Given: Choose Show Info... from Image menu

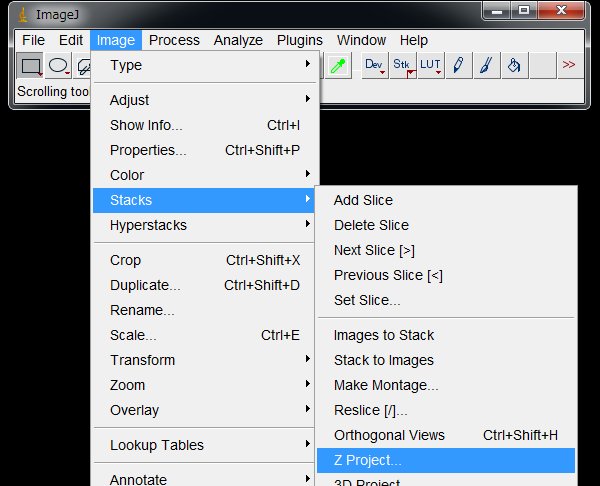Looking at the screenshot, I should click(204, 125).
